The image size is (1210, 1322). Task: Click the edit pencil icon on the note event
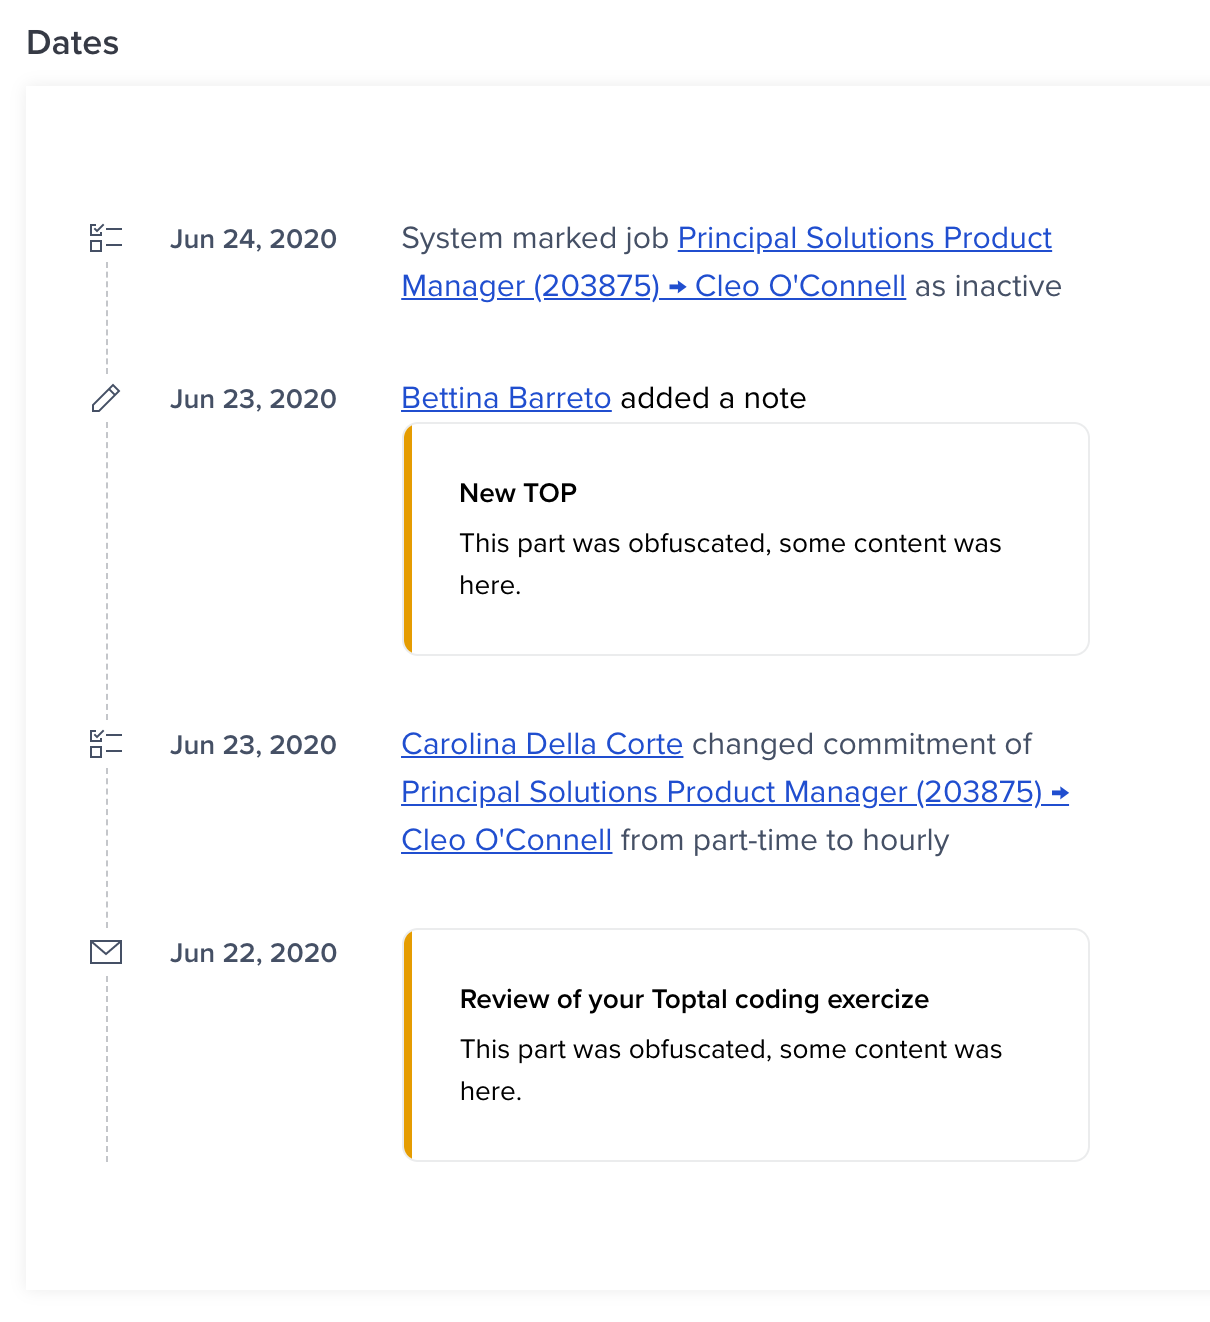pos(105,399)
